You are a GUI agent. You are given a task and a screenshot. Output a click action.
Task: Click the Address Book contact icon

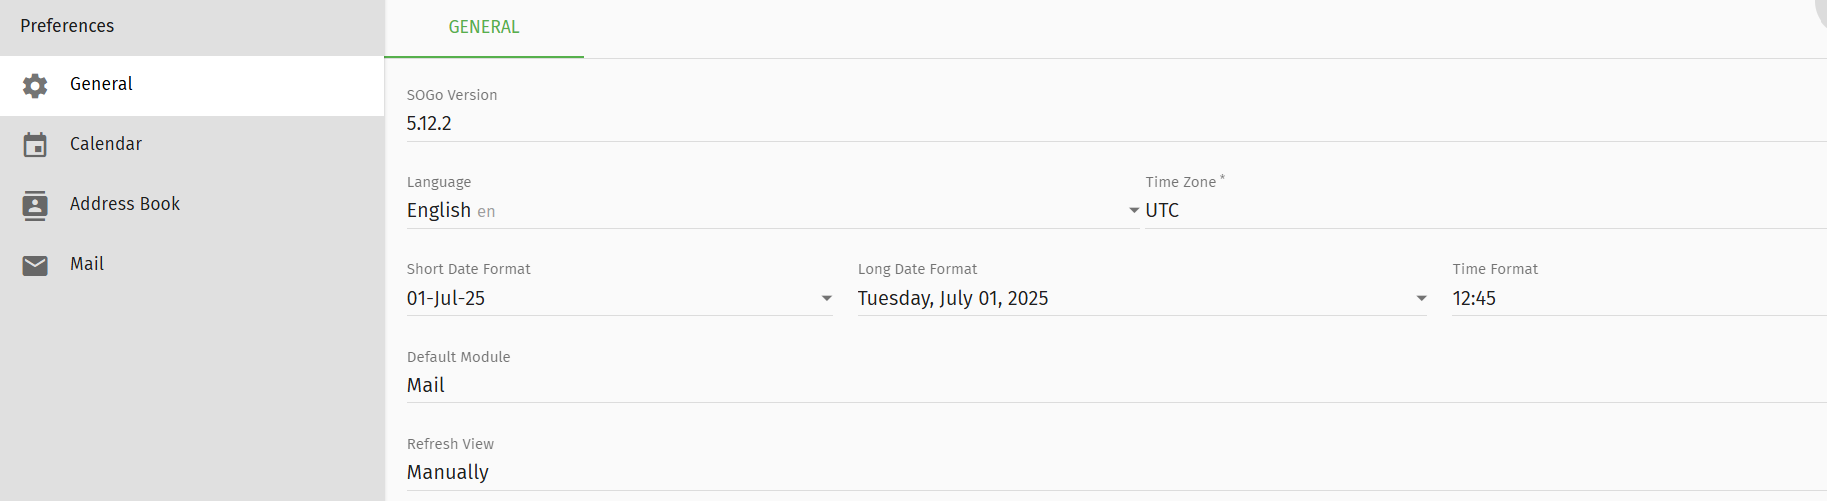click(35, 205)
